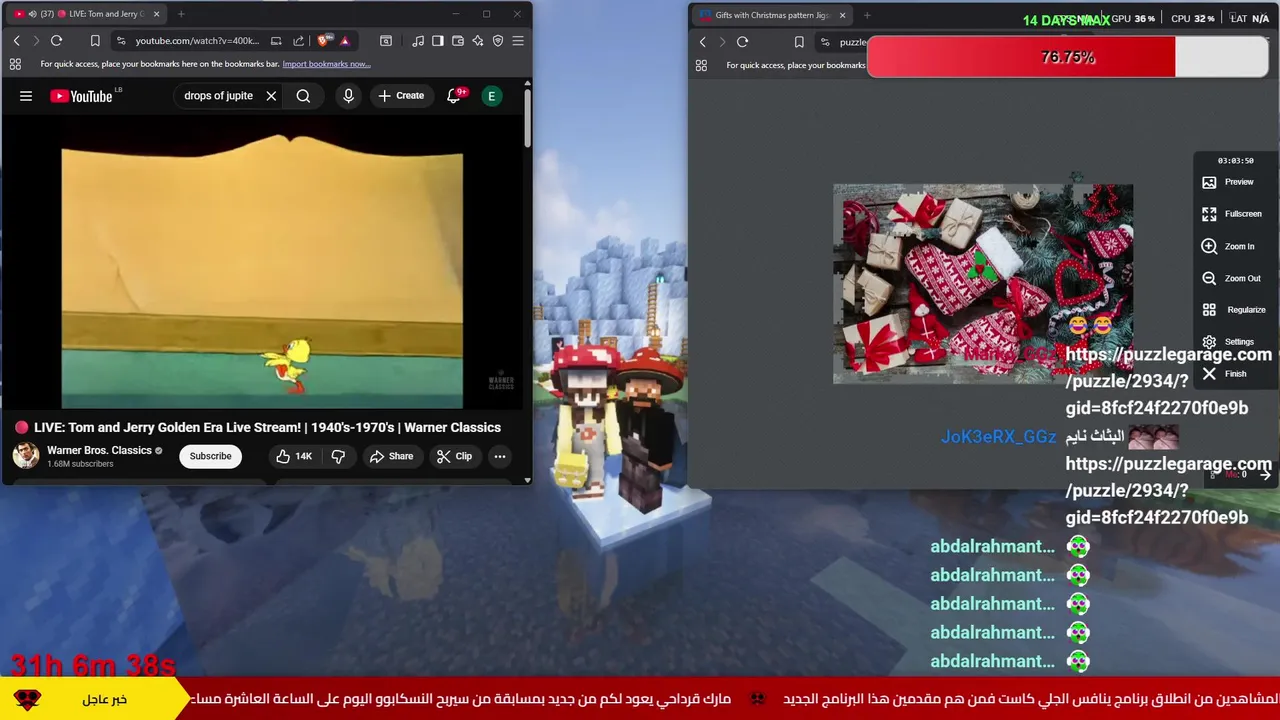Image resolution: width=1280 pixels, height=720 pixels.
Task: Open apps grid in puzzle window bookmarks bar
Action: (701, 65)
